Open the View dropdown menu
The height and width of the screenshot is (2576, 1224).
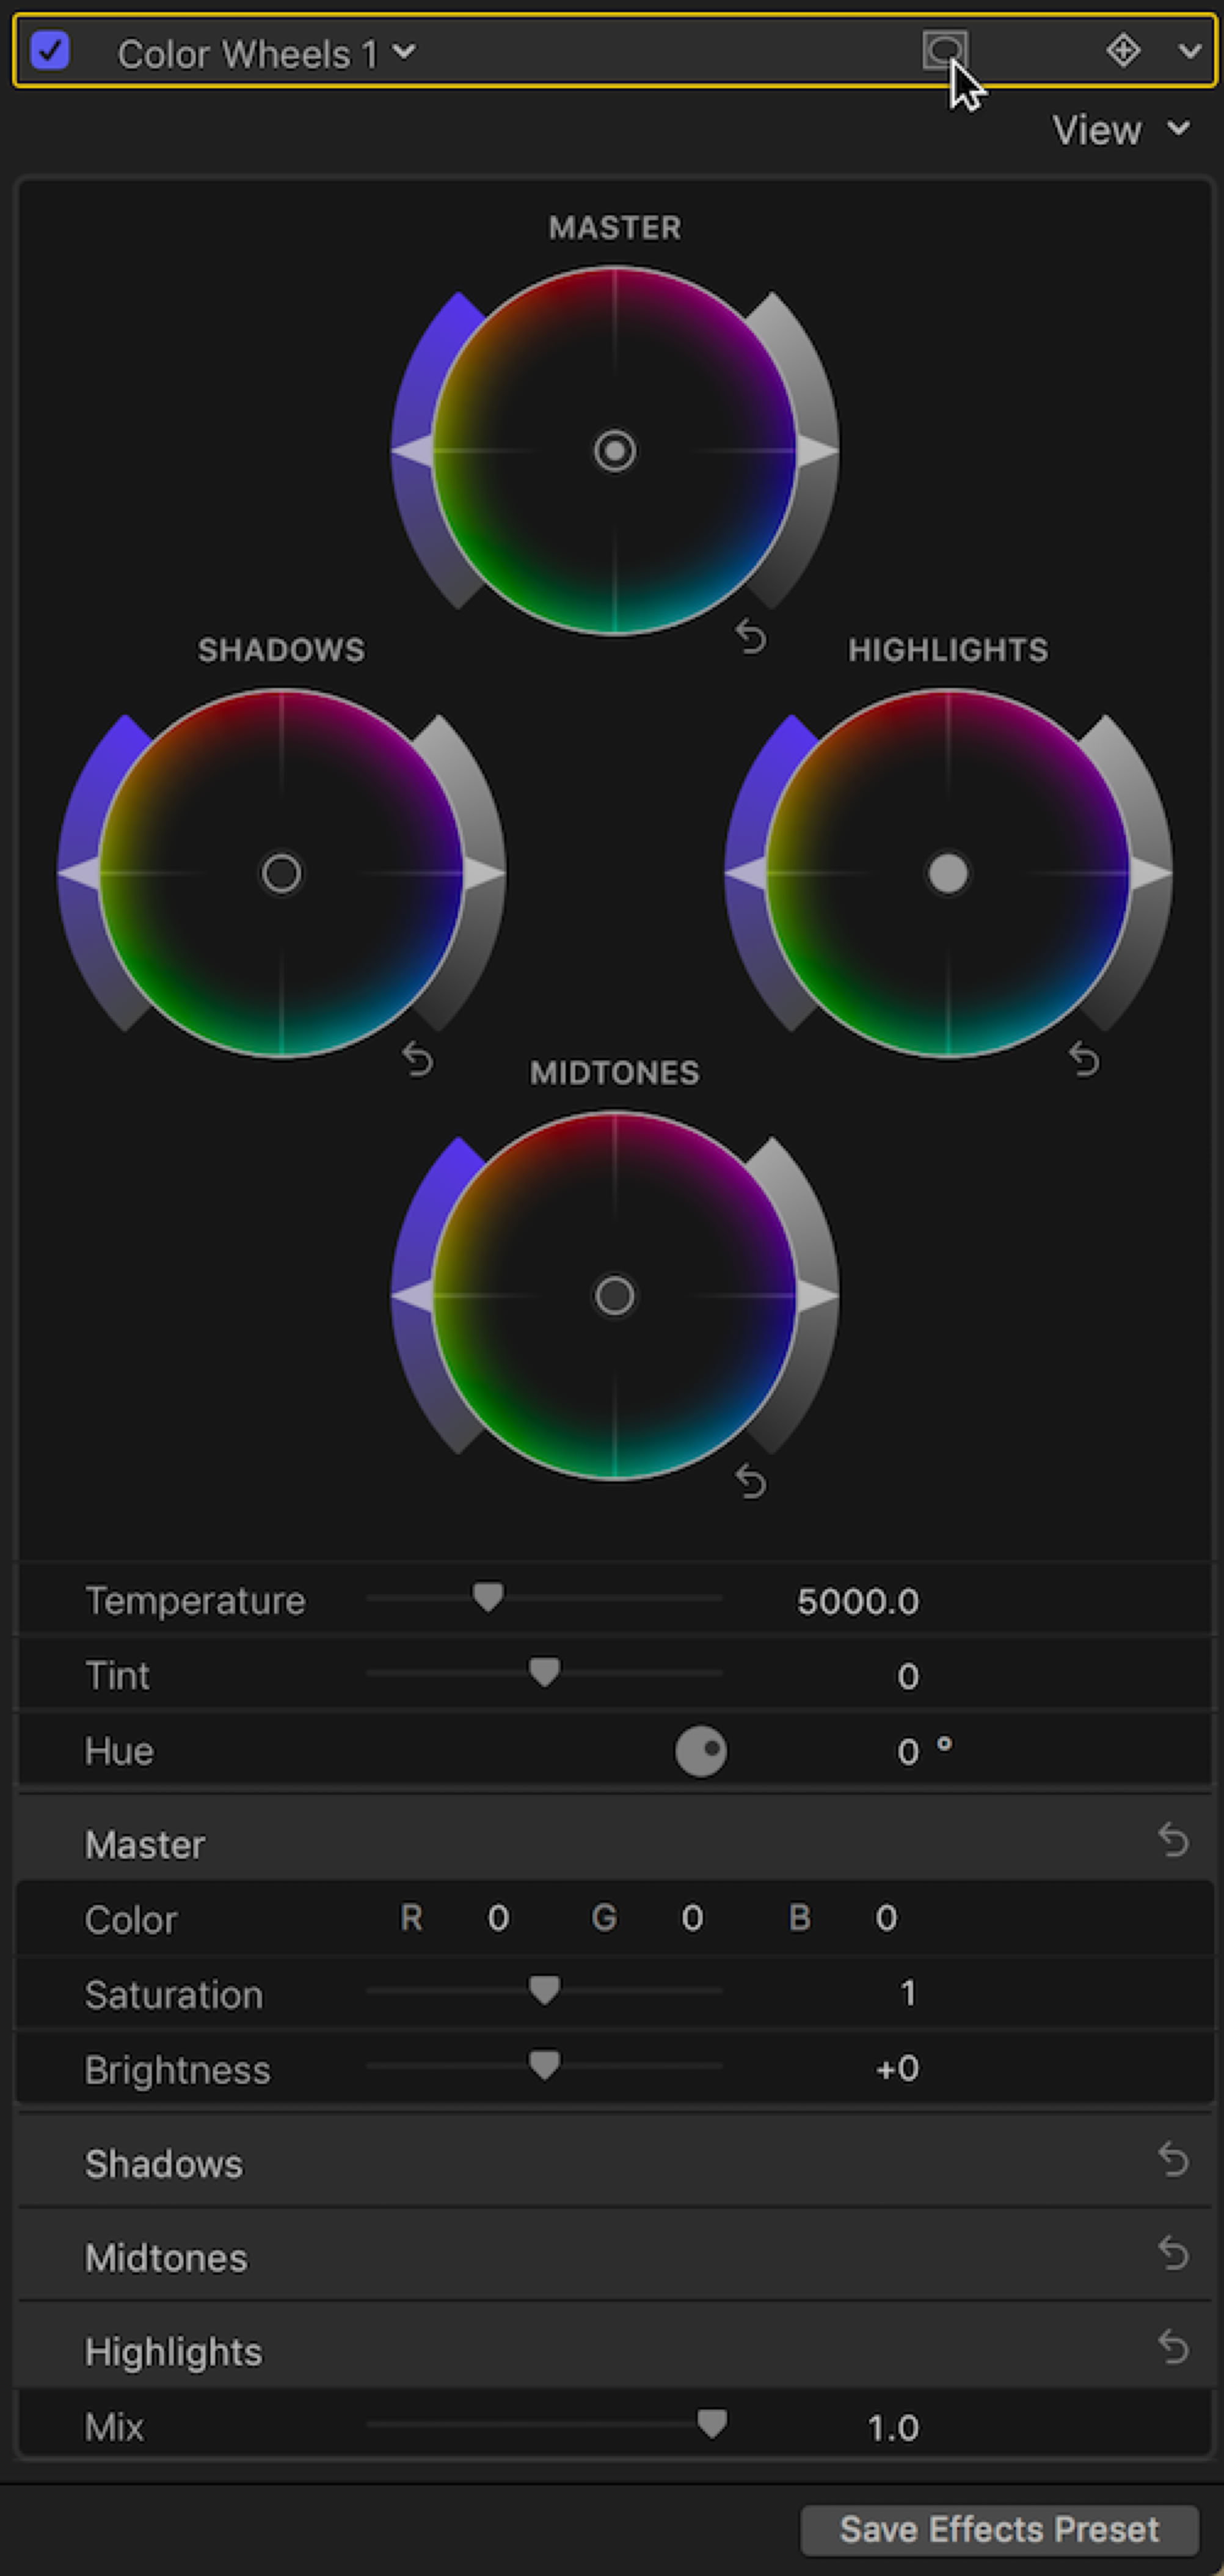tap(1120, 130)
